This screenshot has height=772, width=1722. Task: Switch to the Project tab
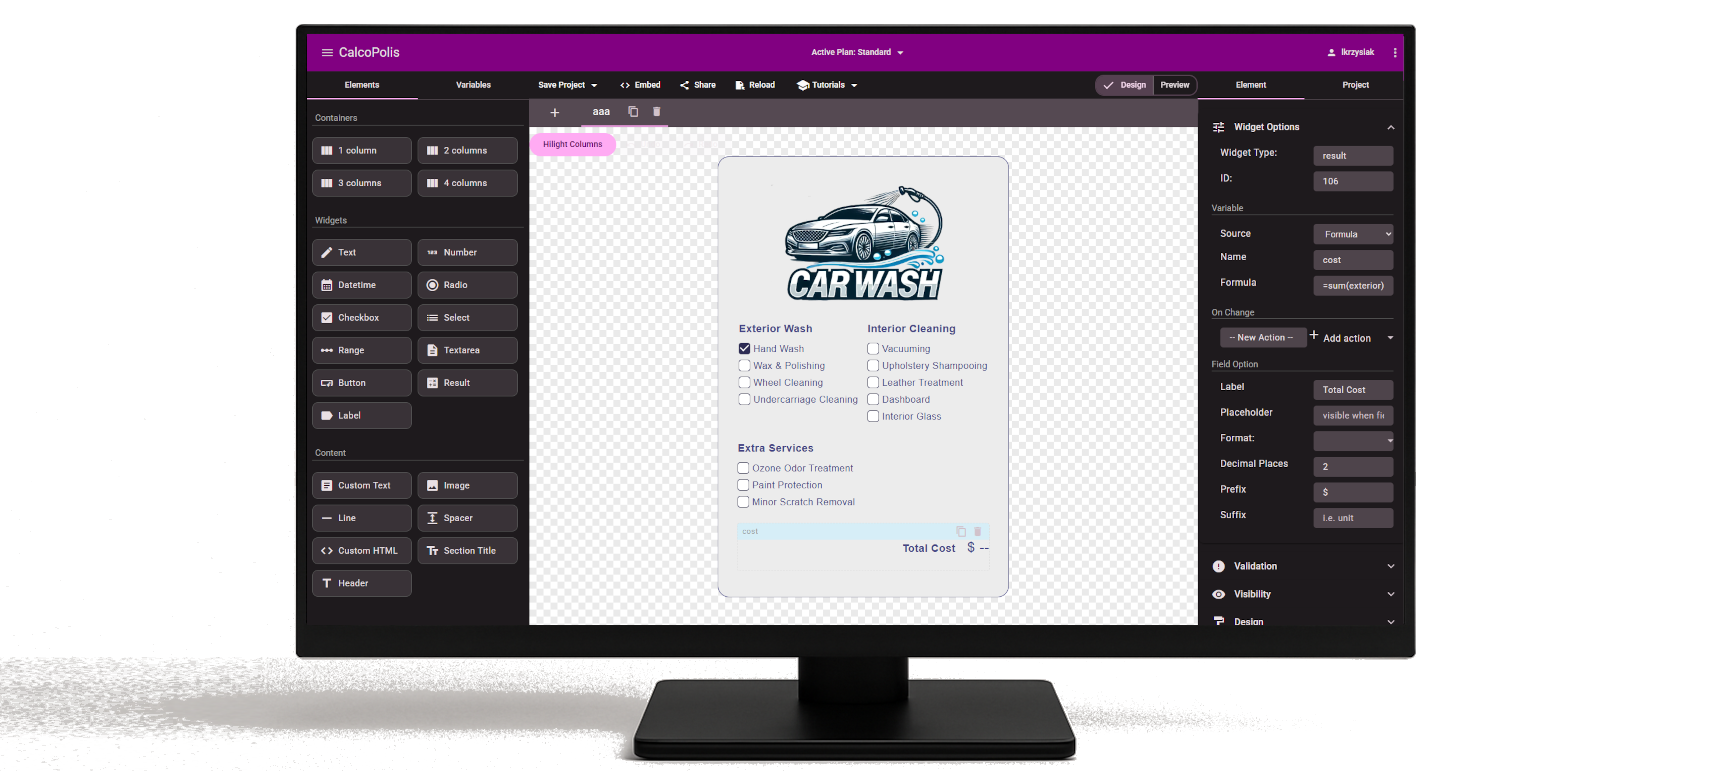tap(1355, 85)
